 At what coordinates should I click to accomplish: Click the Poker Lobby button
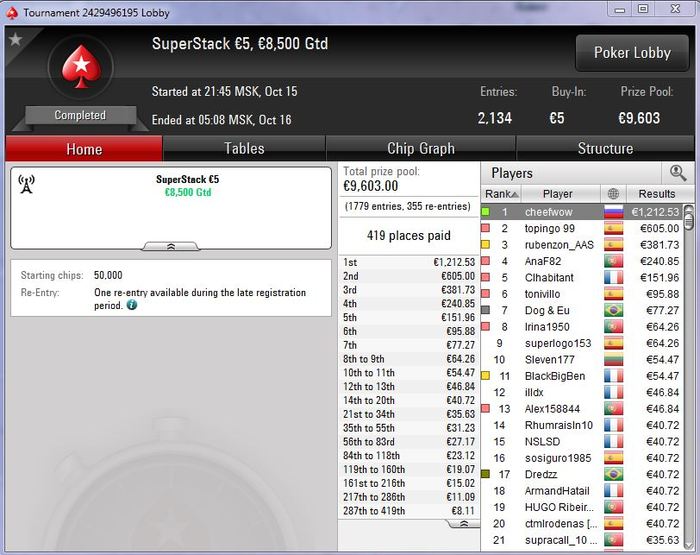coord(632,53)
